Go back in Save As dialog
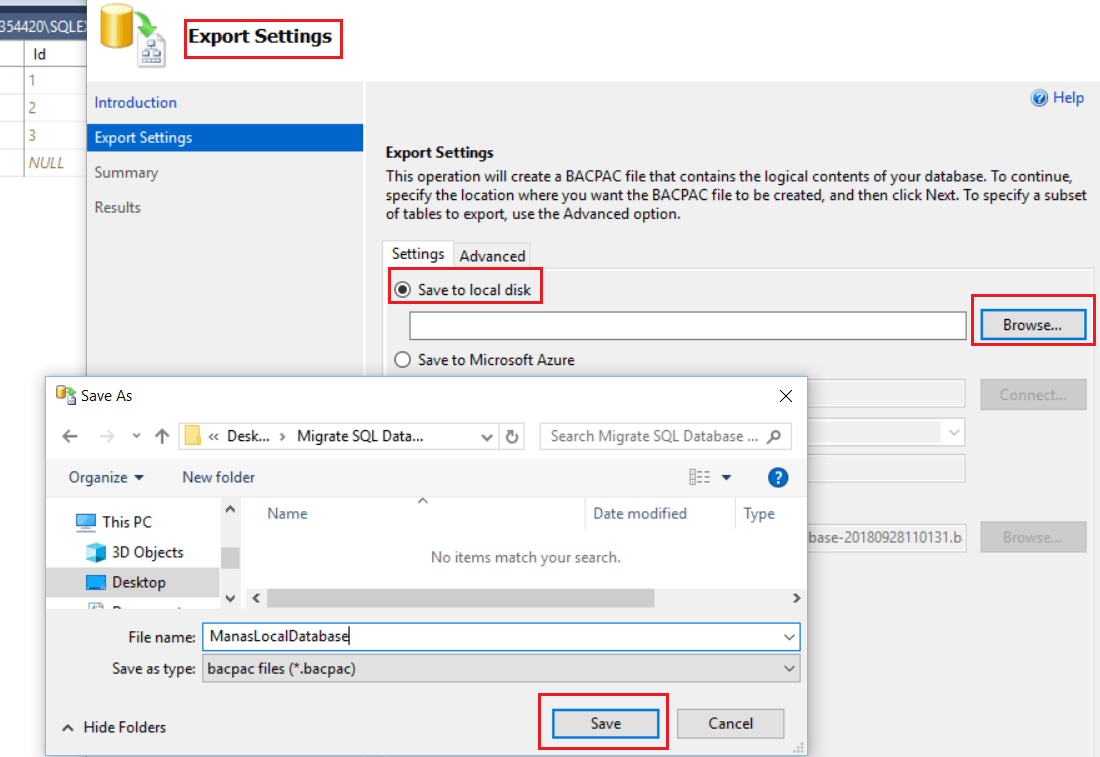The width and height of the screenshot is (1100, 757). coord(70,436)
